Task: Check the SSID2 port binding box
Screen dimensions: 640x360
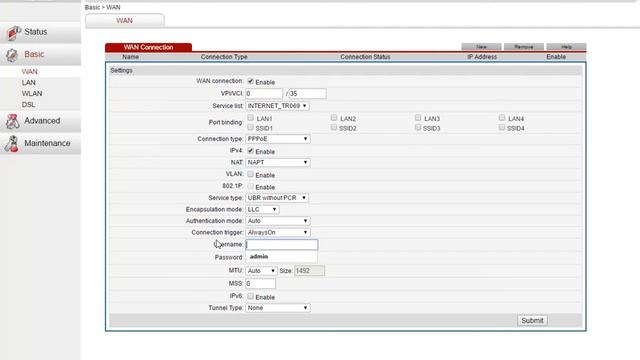Action: (334, 127)
